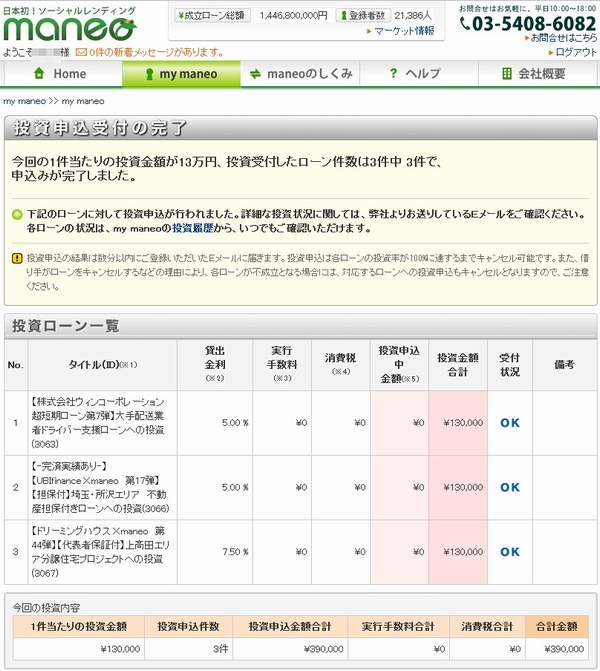
Task: Click the arrows icon beside maneoのしくみ
Action: 255,74
